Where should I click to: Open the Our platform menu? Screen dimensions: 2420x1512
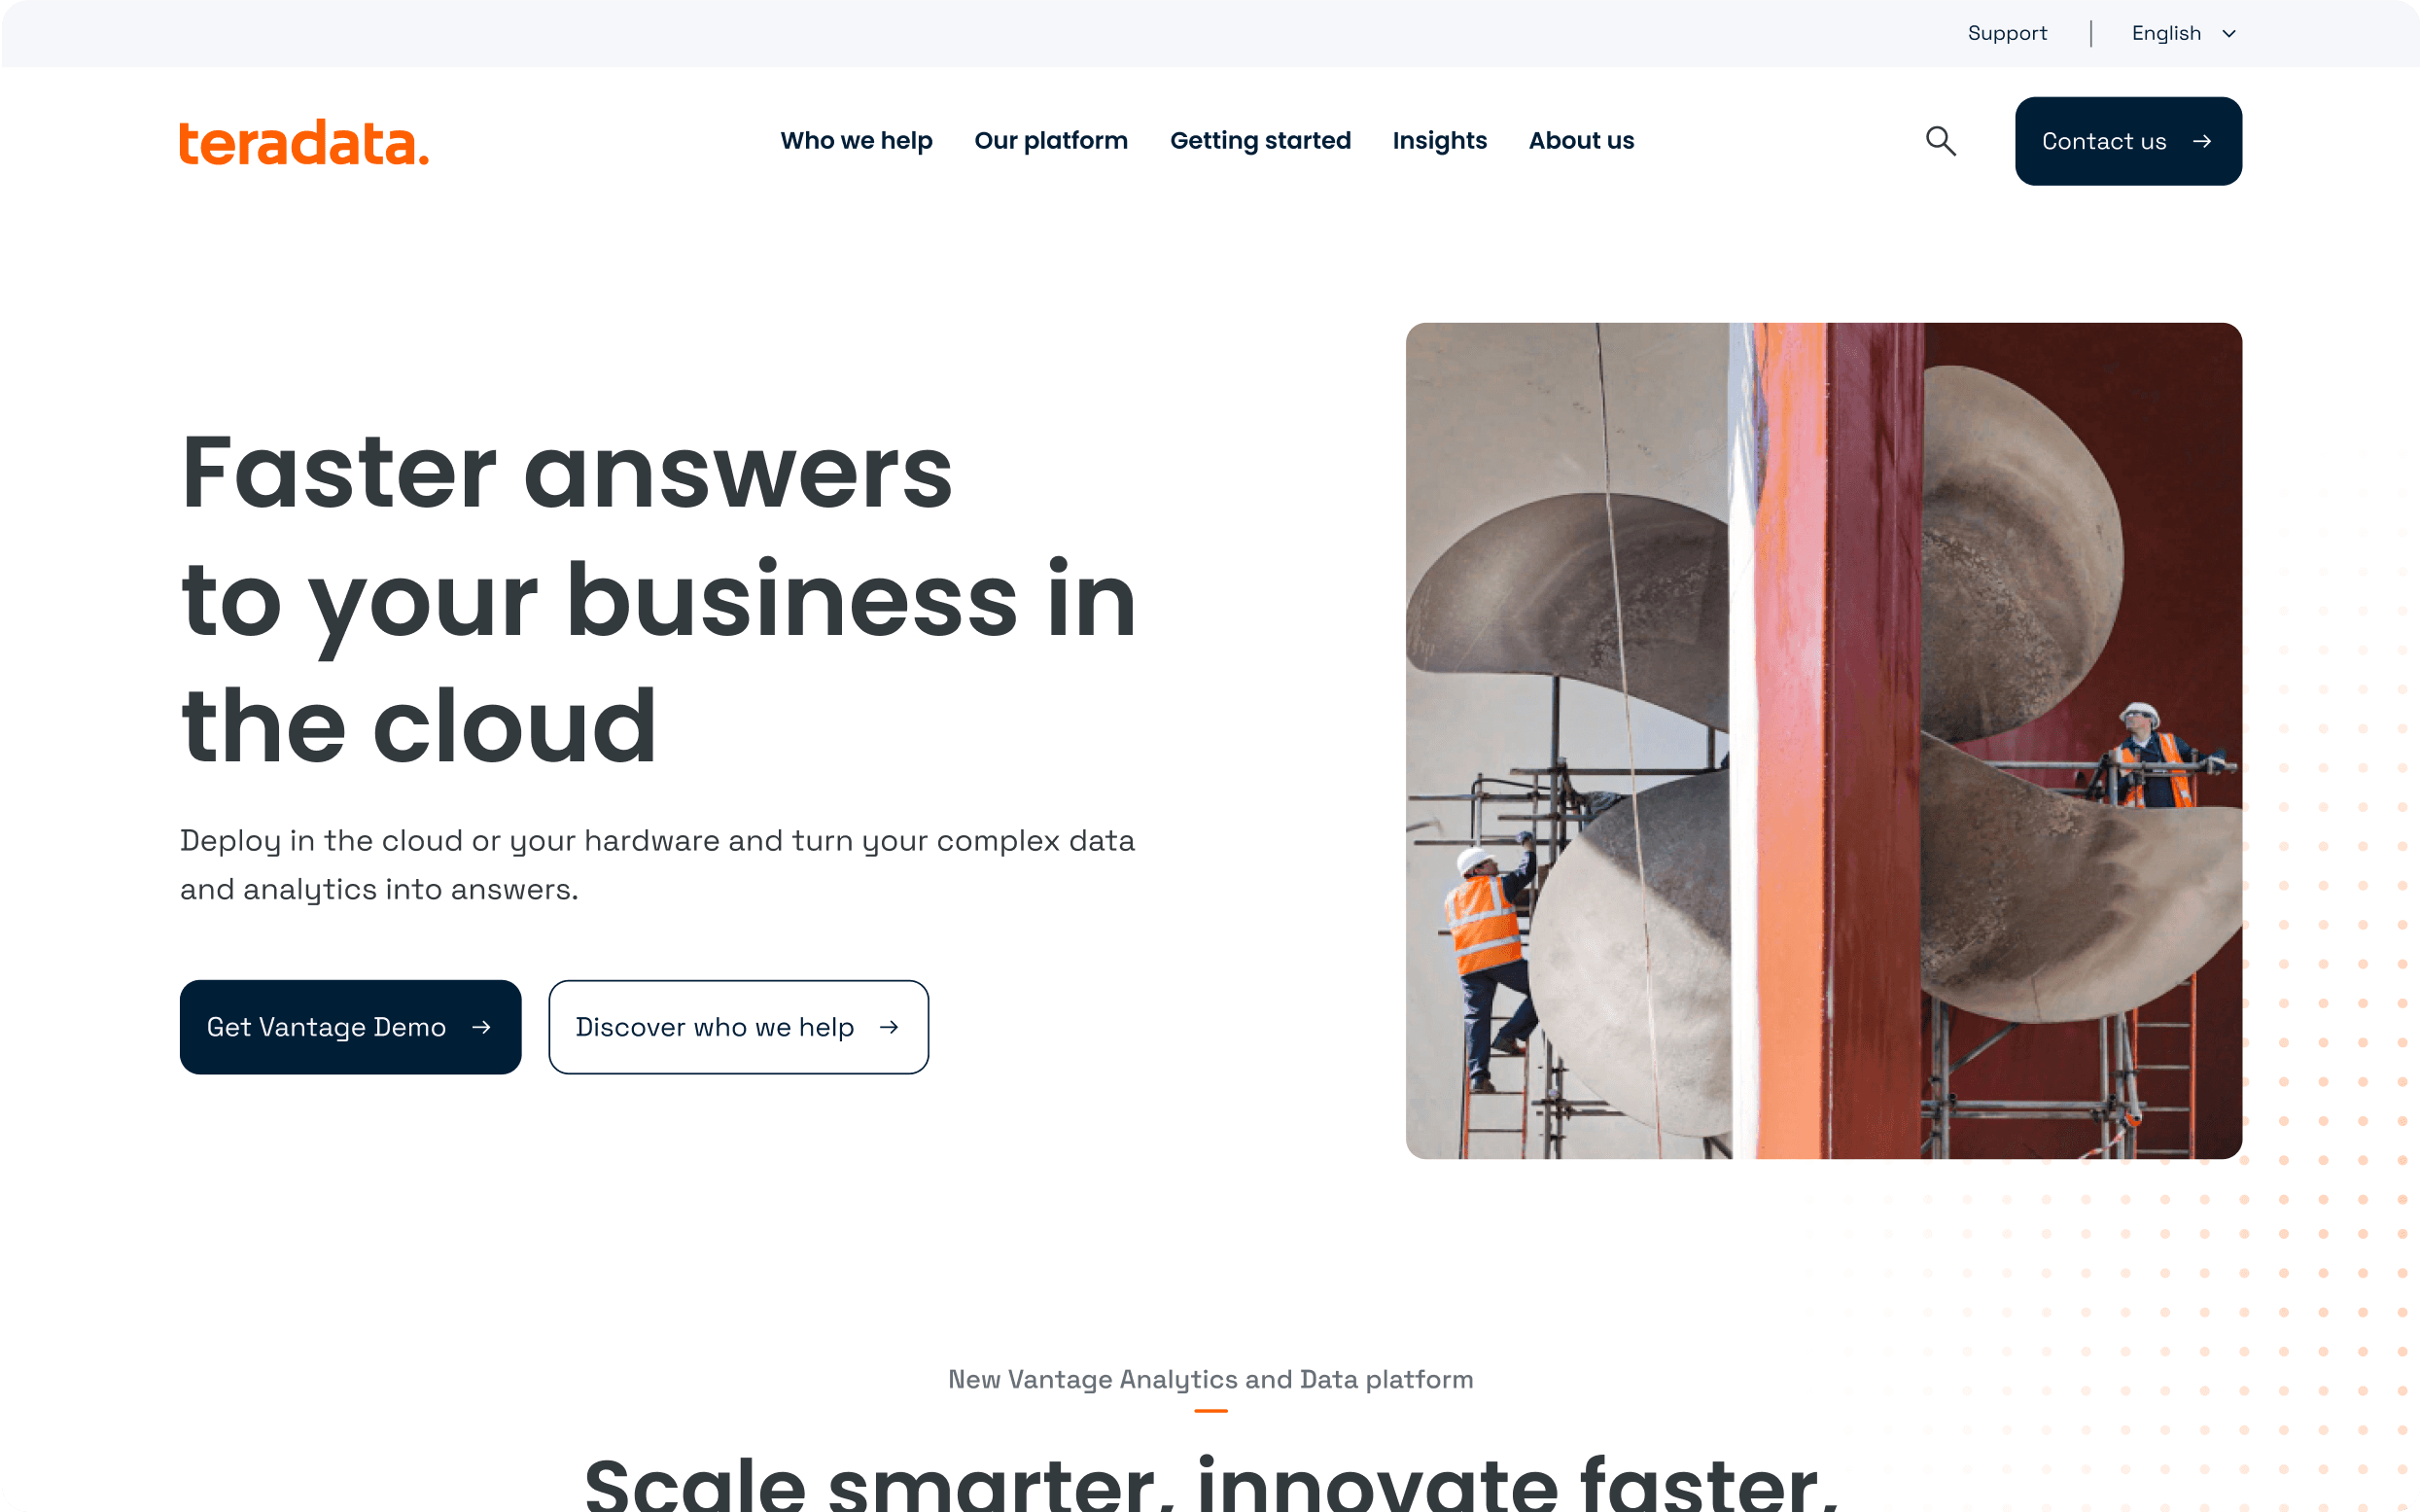pos(1051,141)
